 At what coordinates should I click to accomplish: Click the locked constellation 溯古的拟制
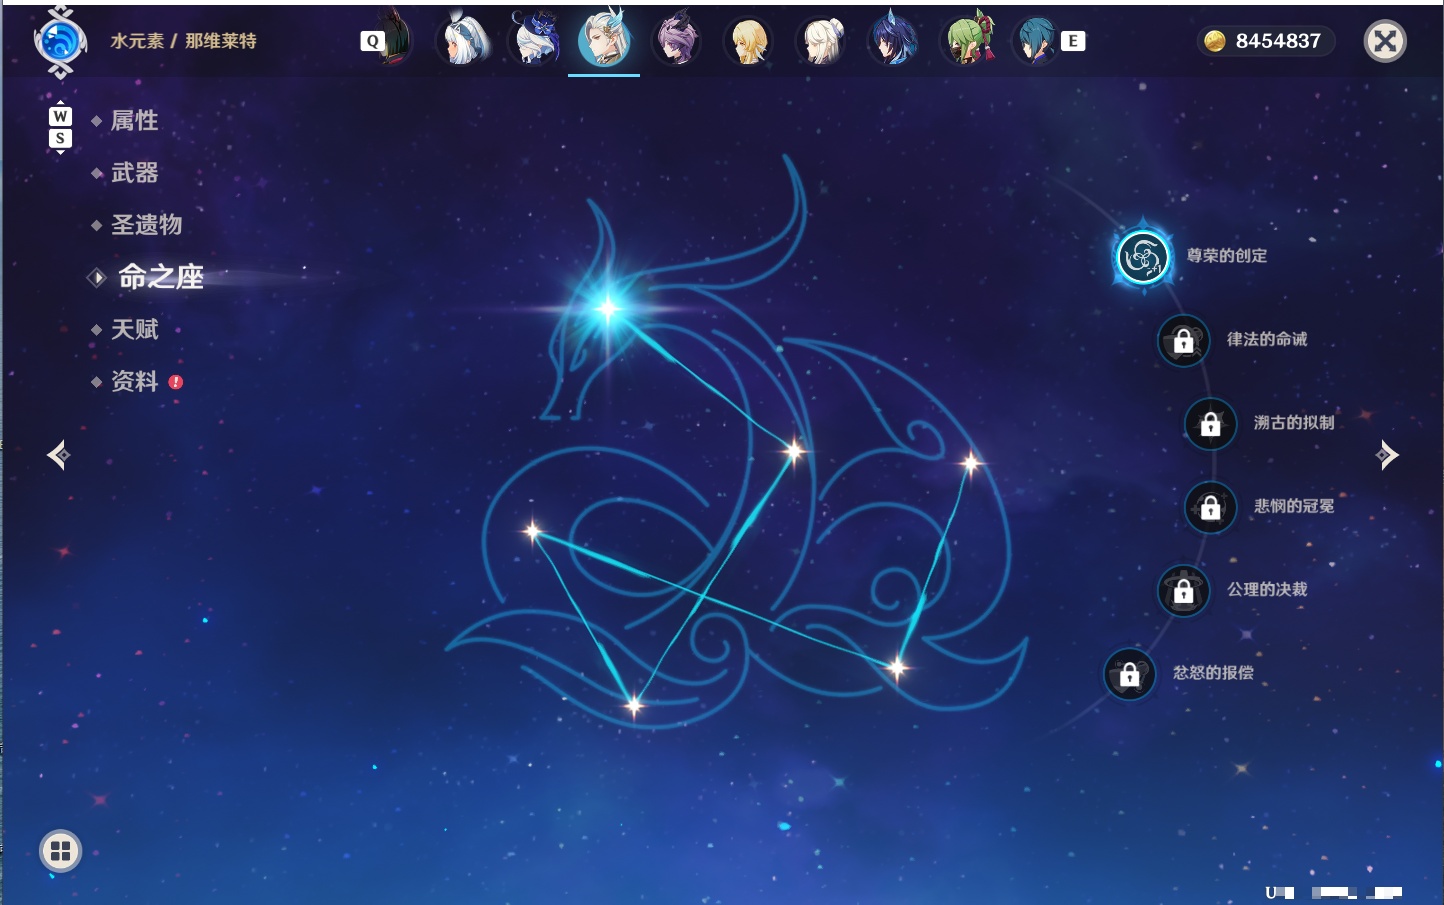click(x=1210, y=424)
